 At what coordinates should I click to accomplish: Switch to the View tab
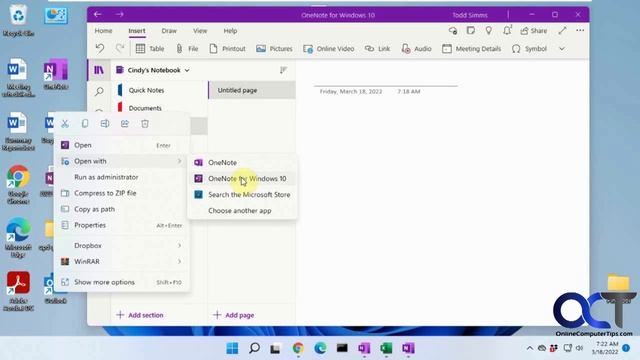click(200, 31)
